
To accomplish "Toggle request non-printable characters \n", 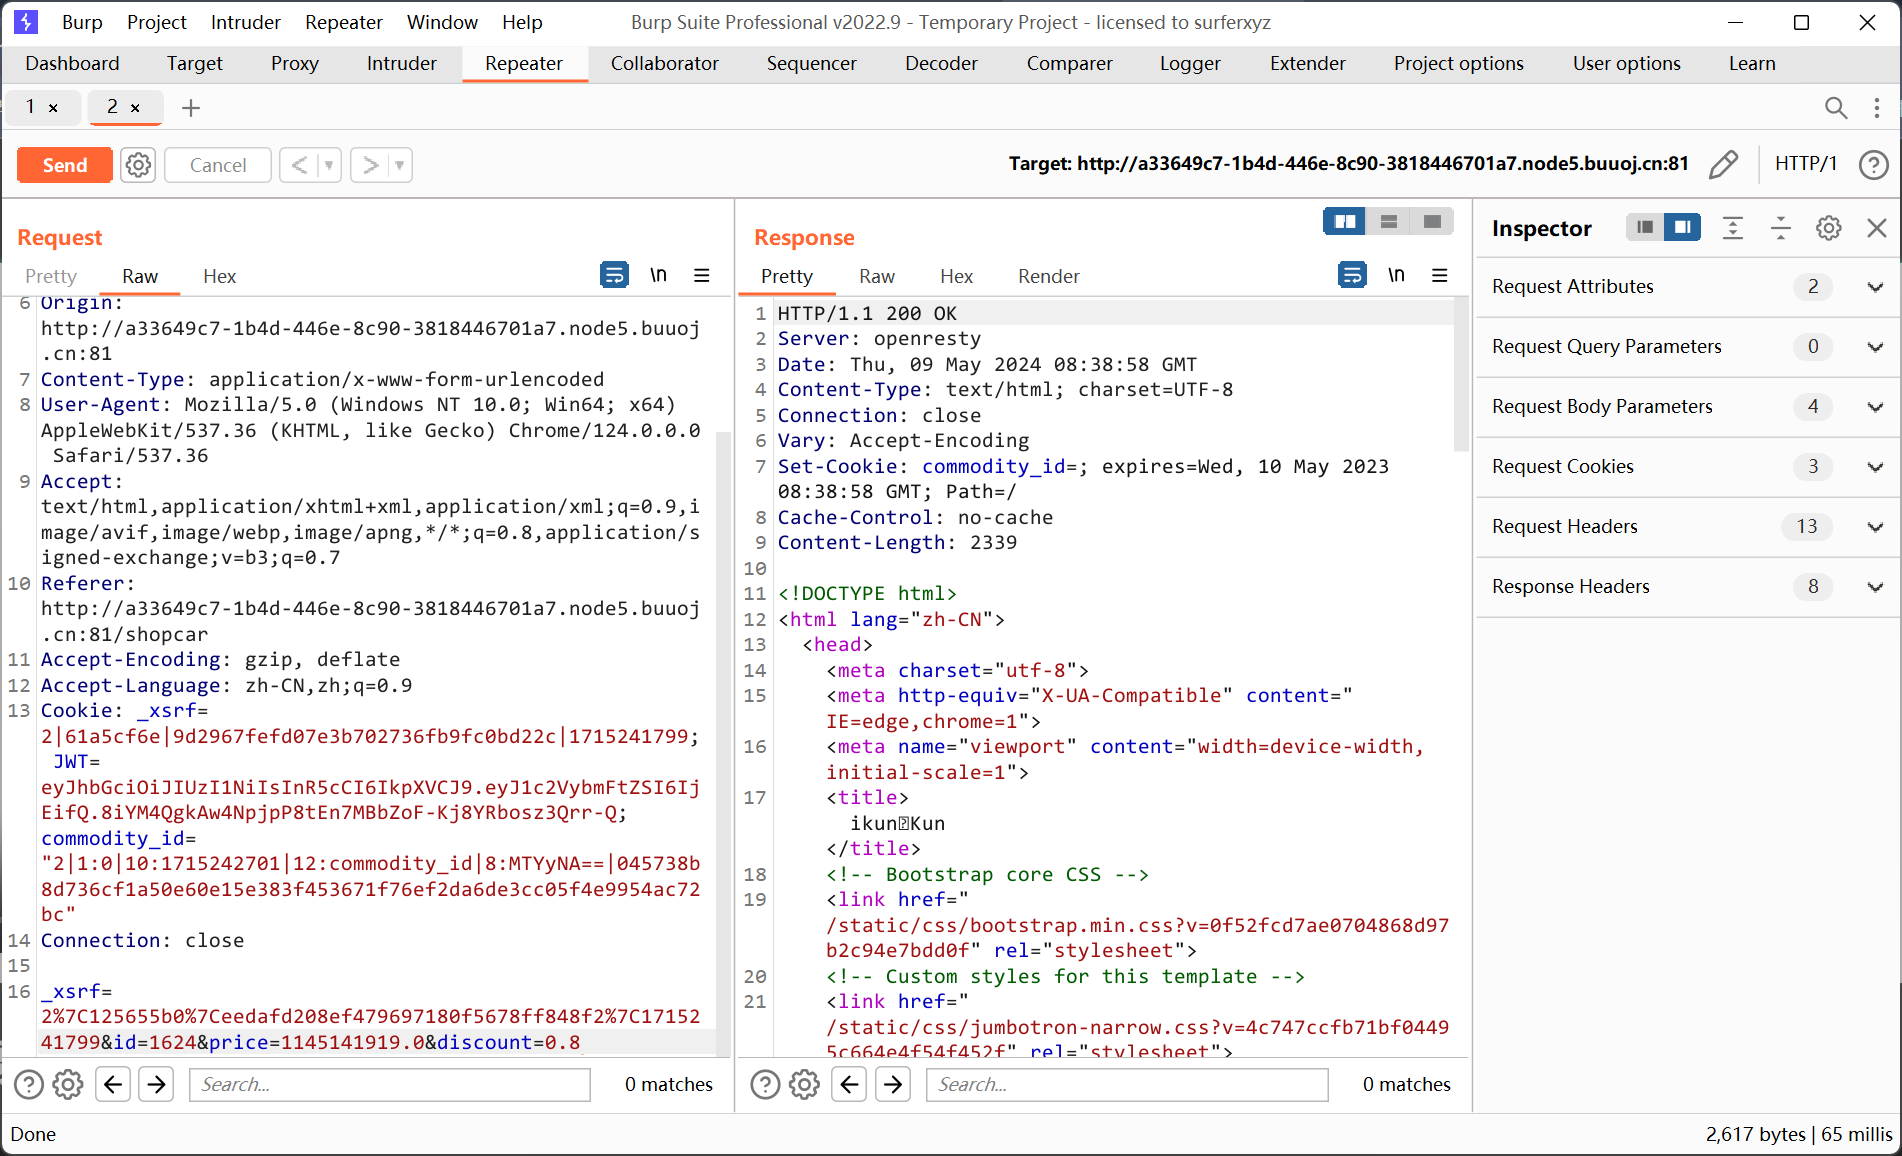I will 658,274.
